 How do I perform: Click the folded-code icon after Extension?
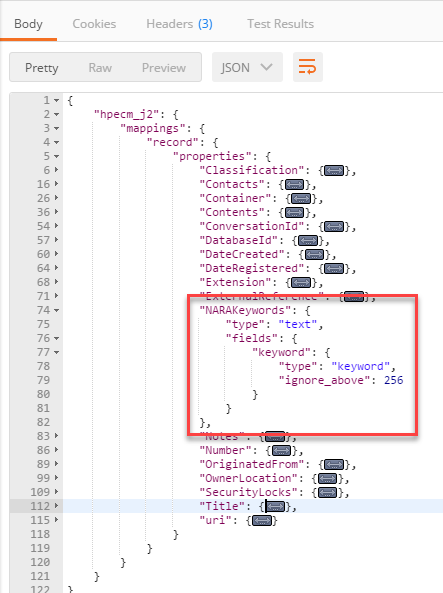301,283
